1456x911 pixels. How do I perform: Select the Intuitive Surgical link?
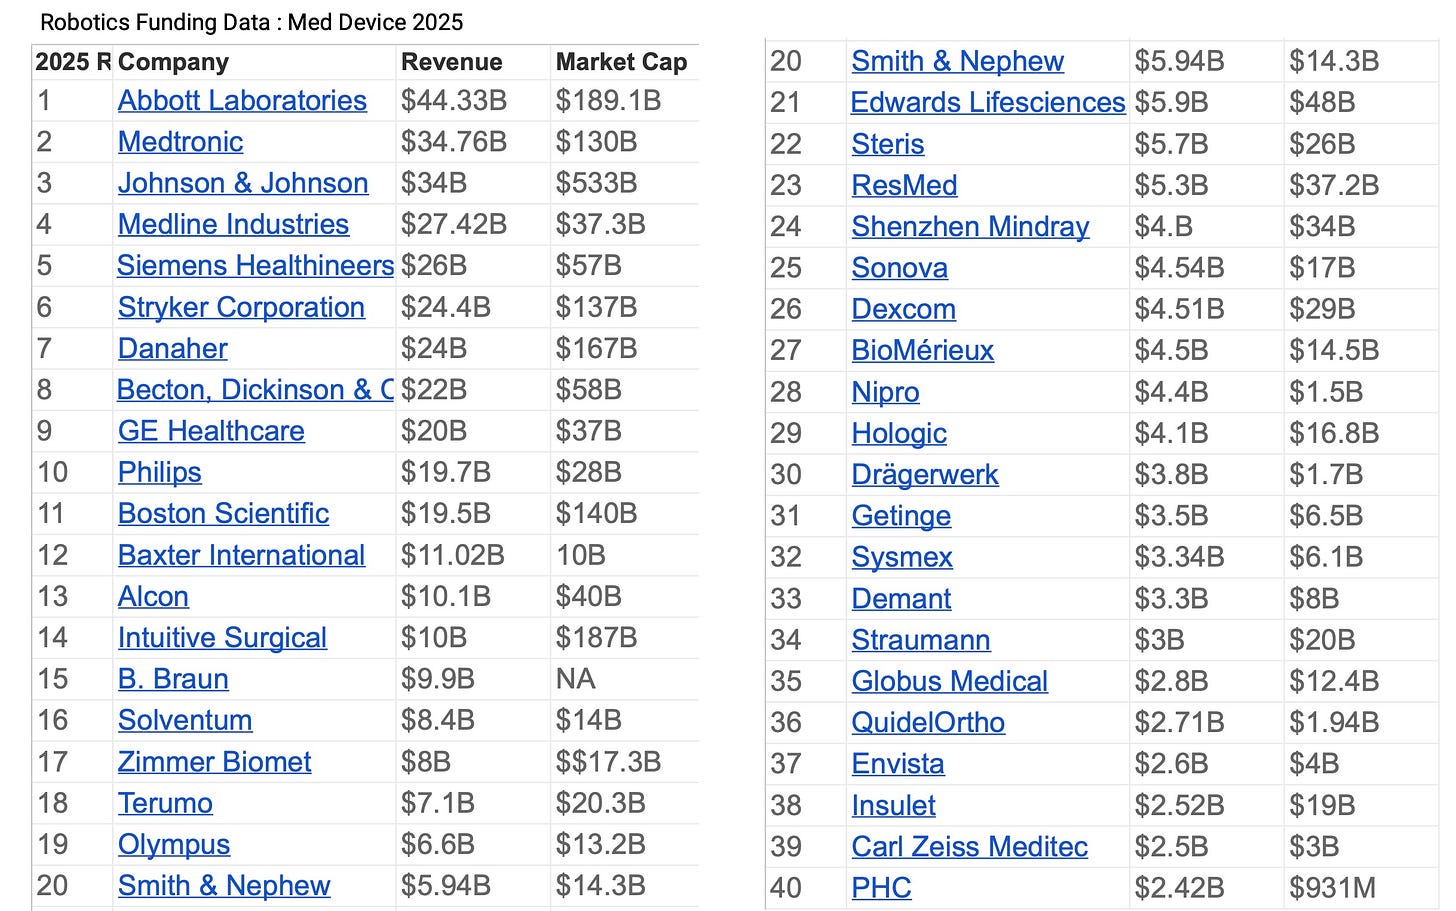[x=222, y=638]
